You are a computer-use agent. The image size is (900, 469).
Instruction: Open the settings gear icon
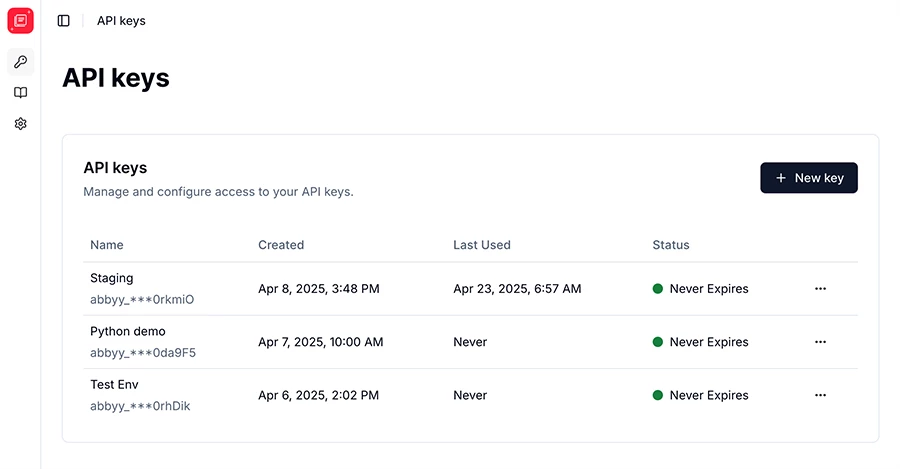21,123
